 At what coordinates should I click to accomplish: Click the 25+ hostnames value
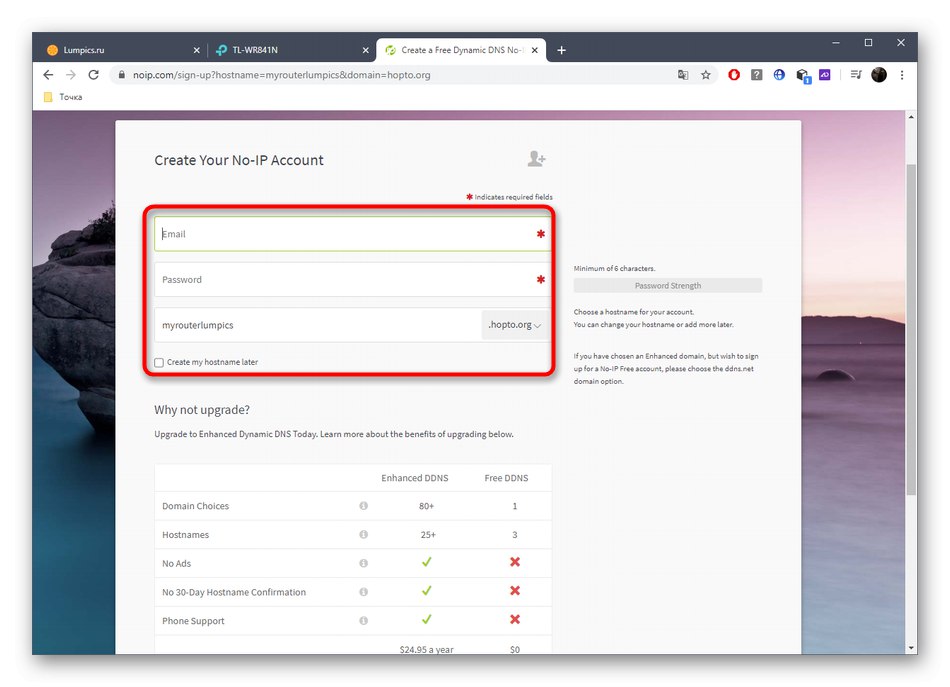coord(428,535)
